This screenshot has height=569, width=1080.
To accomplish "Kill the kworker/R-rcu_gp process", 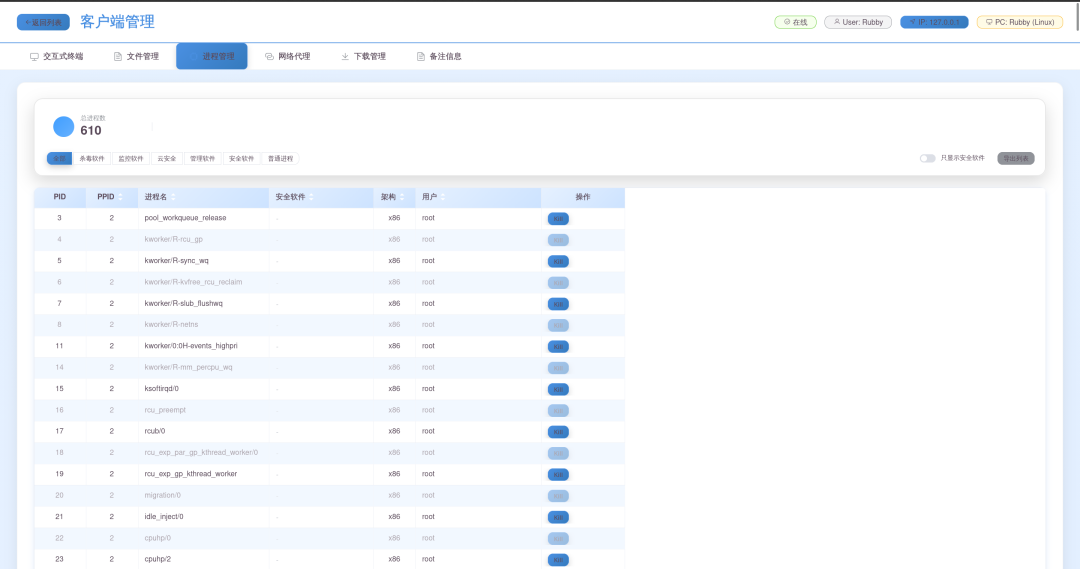I will (x=558, y=240).
